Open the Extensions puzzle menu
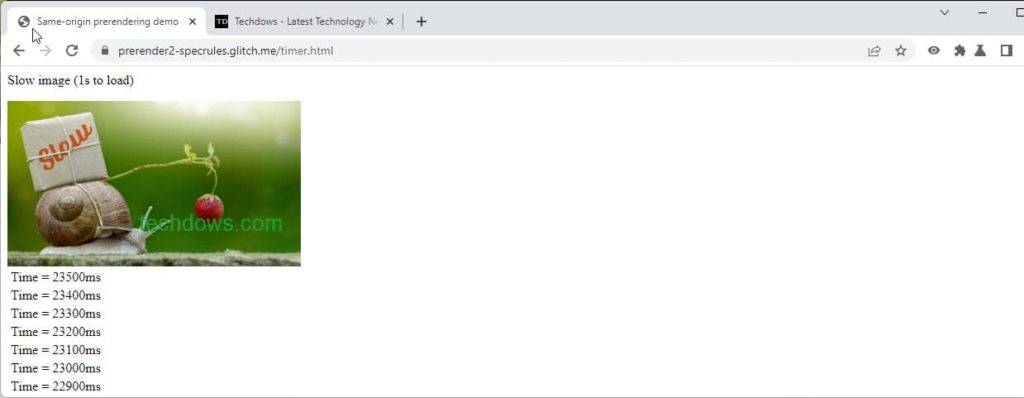1024x398 pixels. click(959, 50)
